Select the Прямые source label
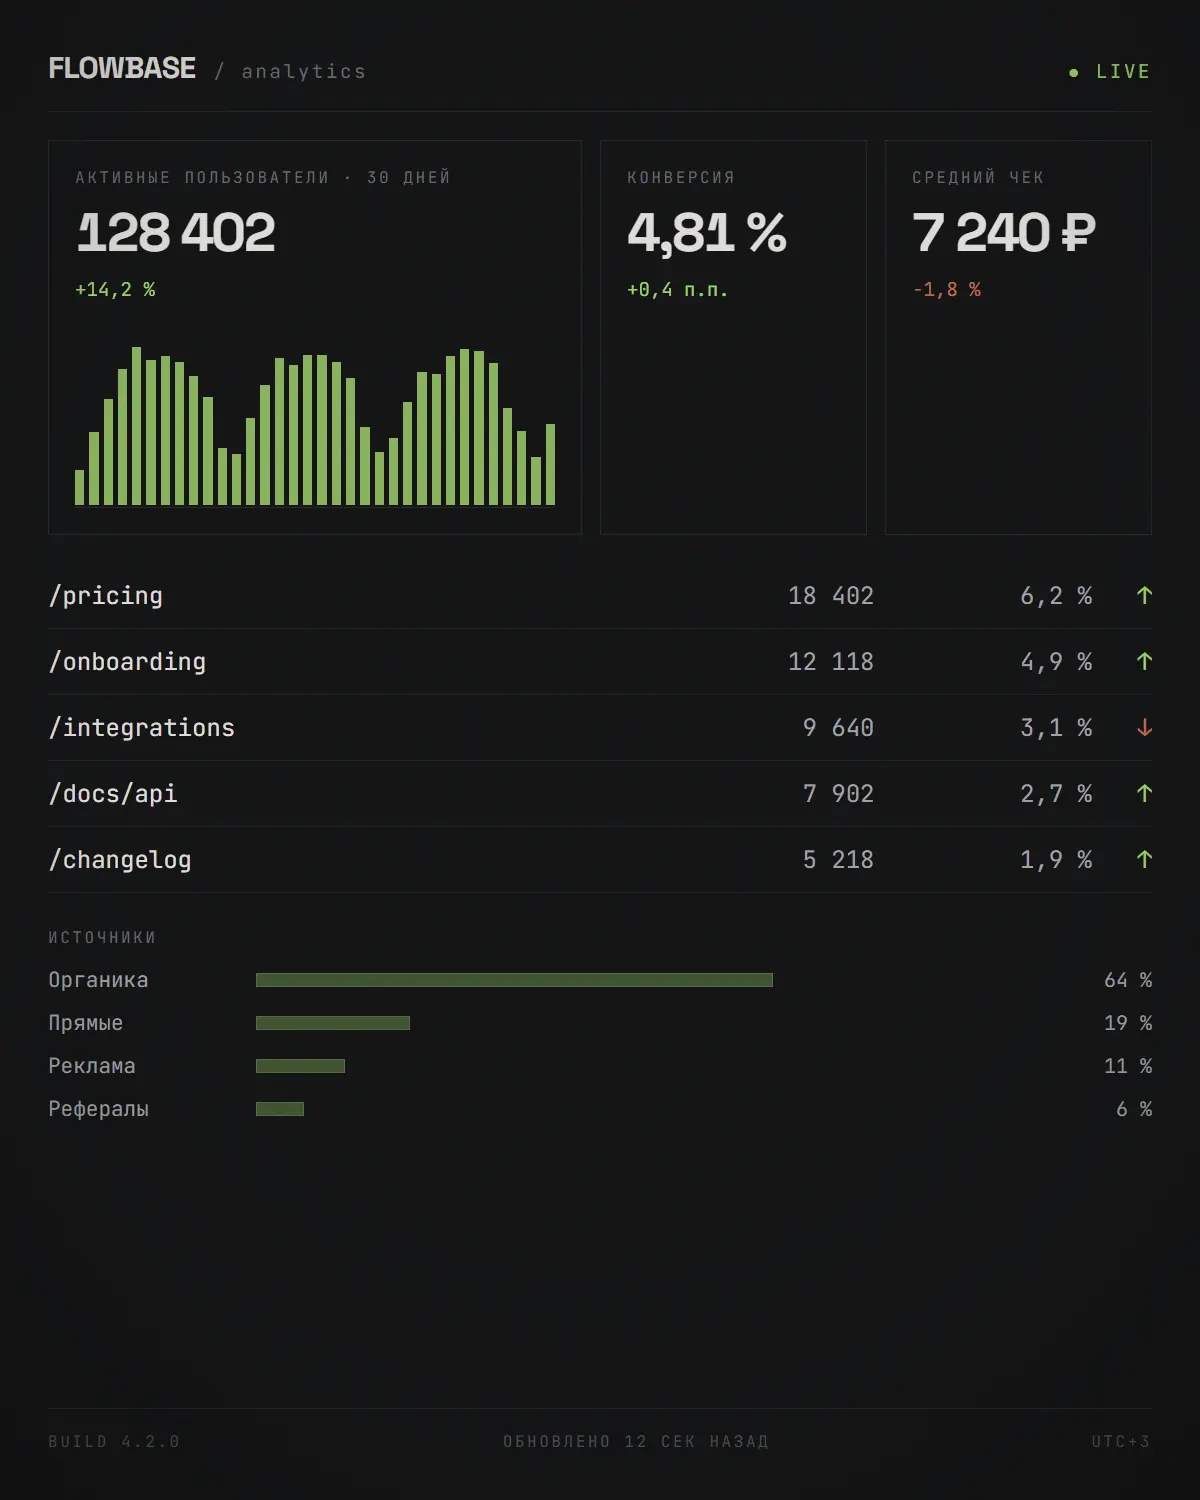1200x1500 pixels. (x=85, y=1023)
